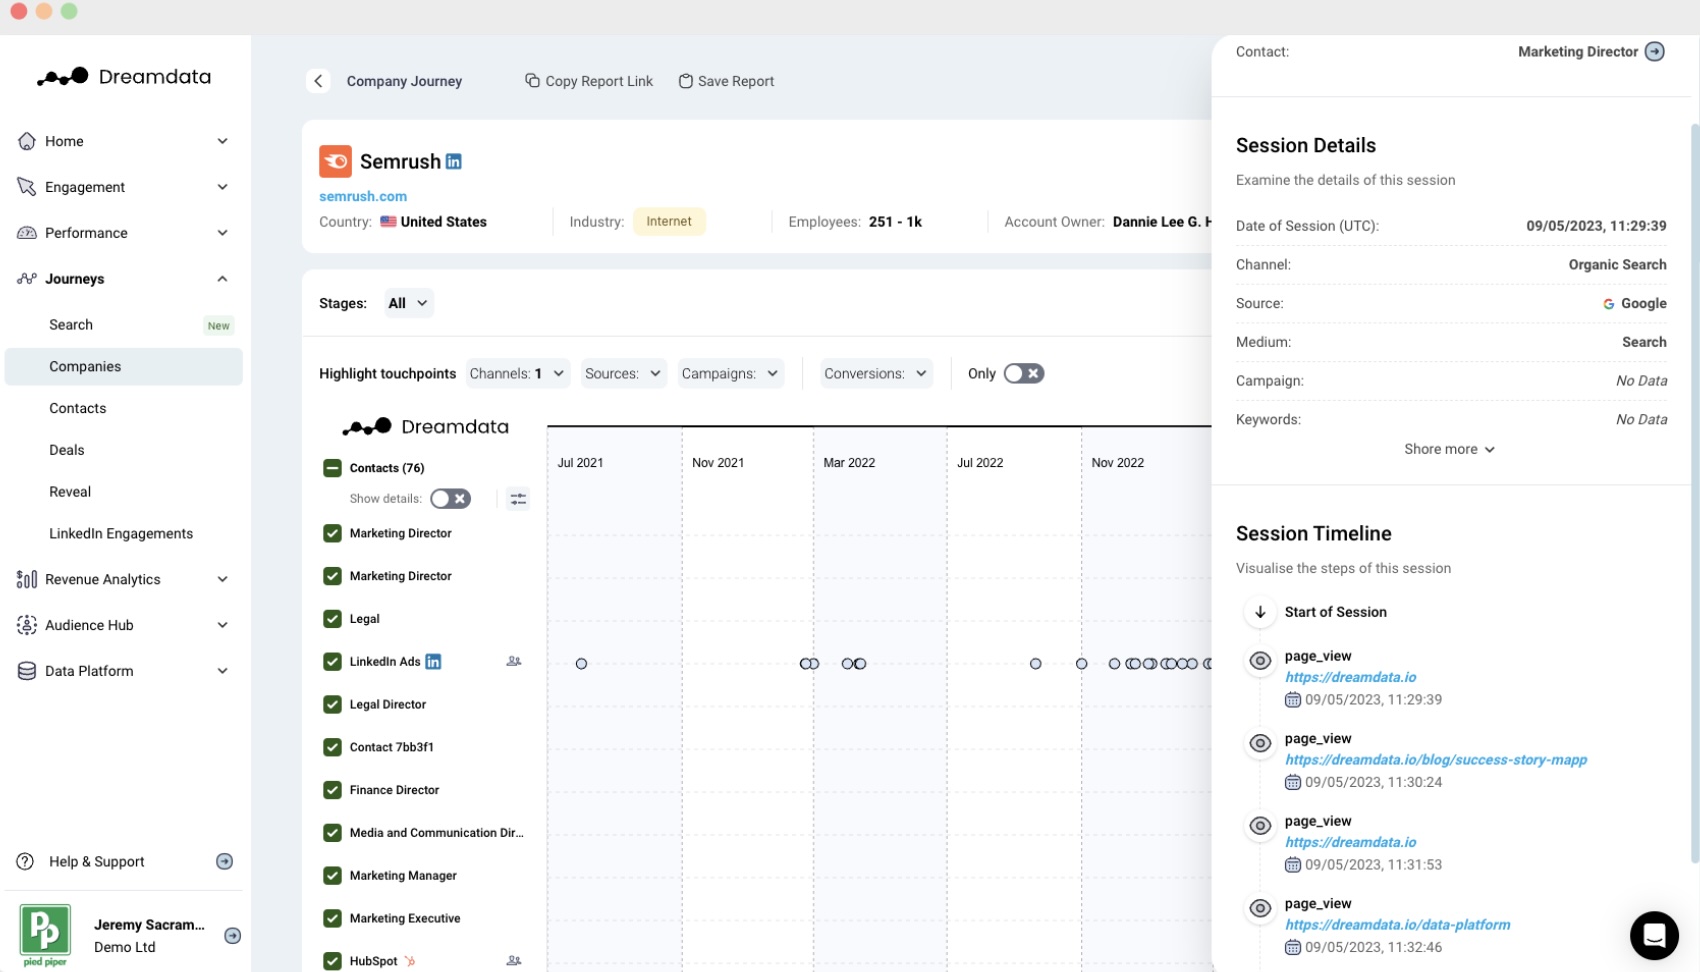Click the eye icon for the 11:29:39 page view

[1260, 661]
